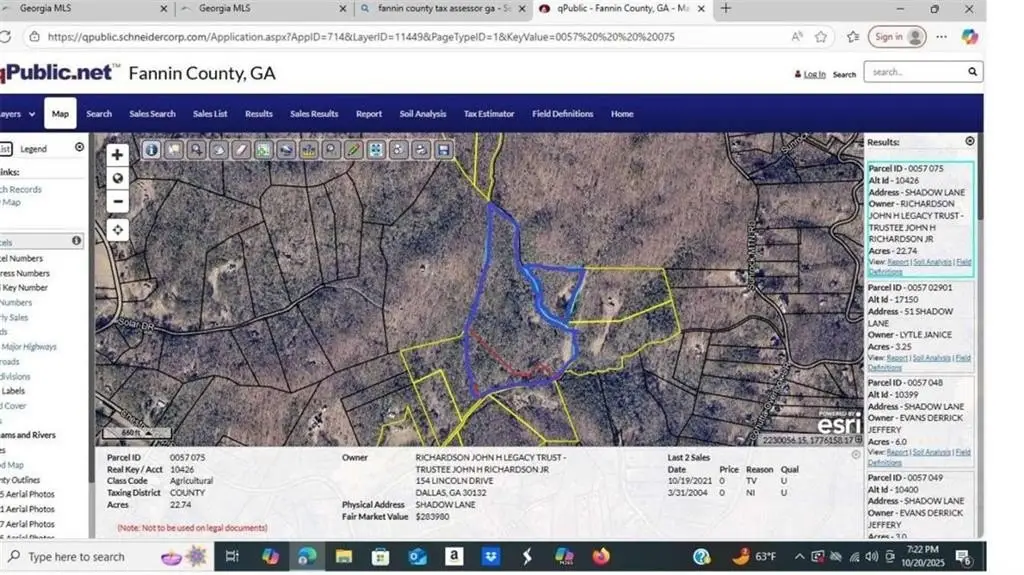Image resolution: width=1024 pixels, height=575 pixels.
Task: Click the globe full extent button
Action: 118,178
